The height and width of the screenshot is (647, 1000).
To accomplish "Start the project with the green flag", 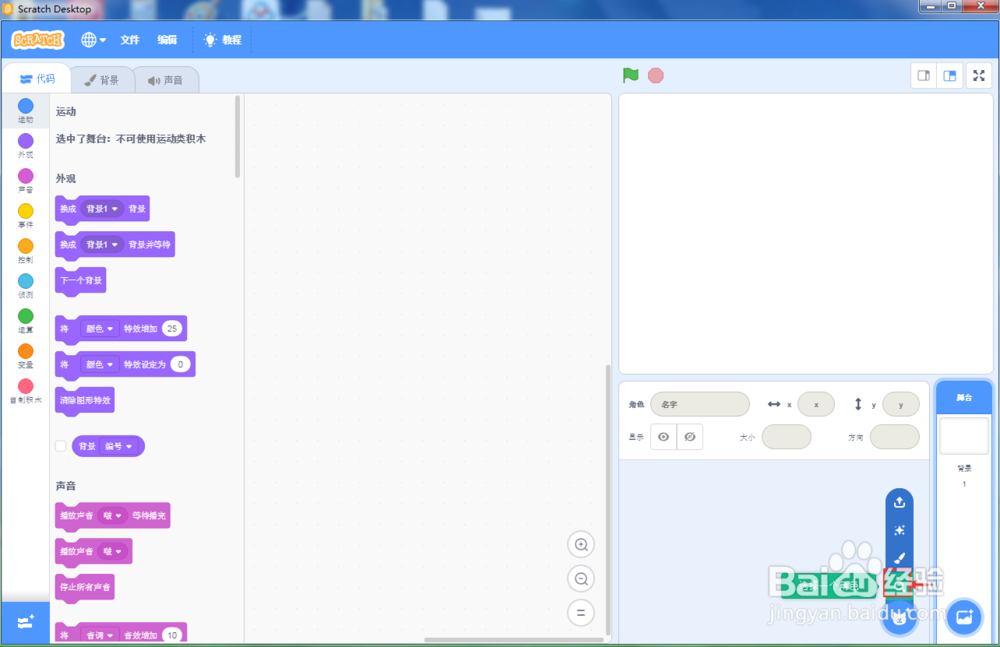I will pos(630,75).
